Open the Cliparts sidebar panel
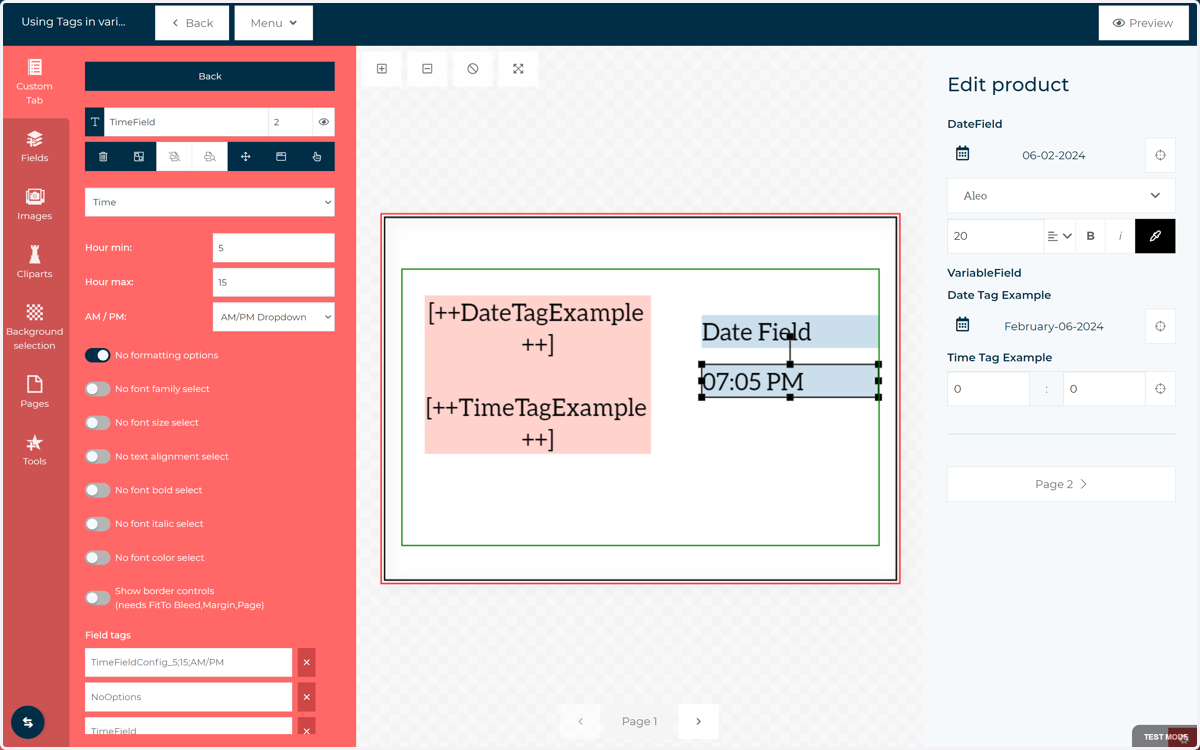1200x750 pixels. 35,262
